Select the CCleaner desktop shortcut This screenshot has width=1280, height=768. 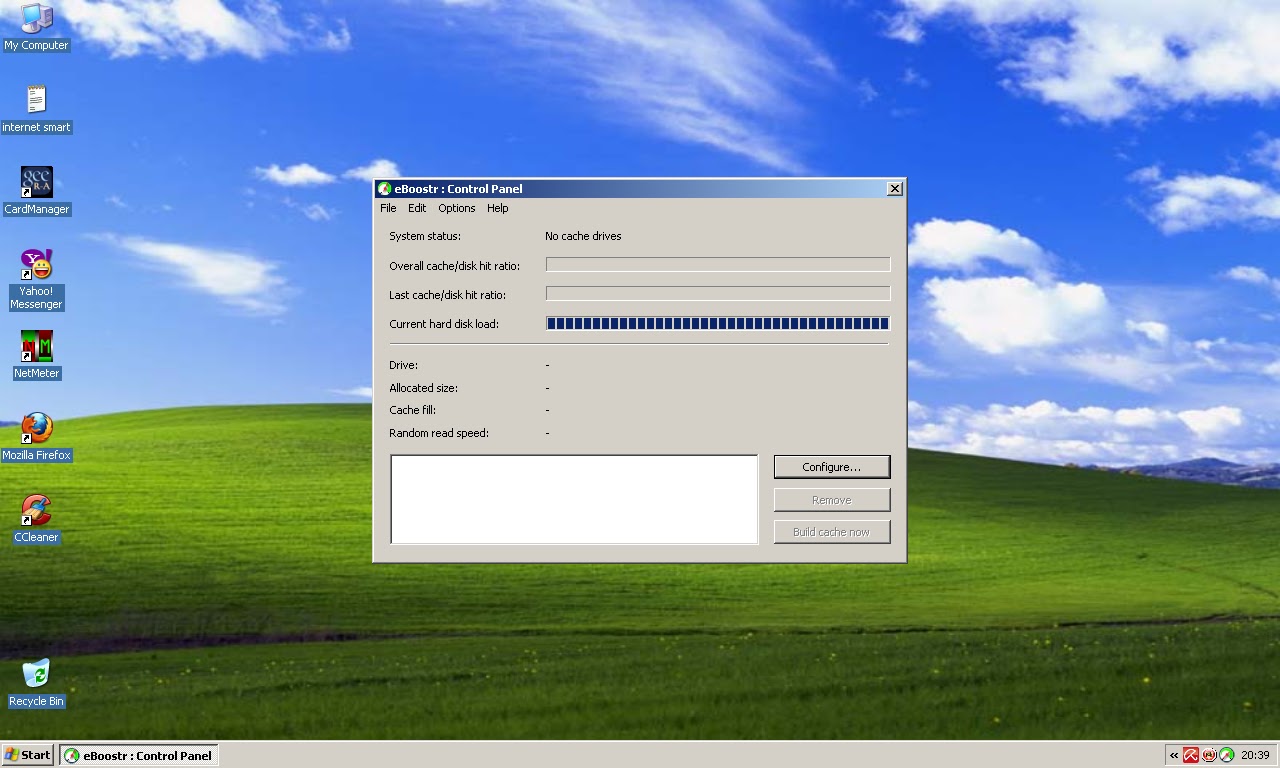(36, 519)
